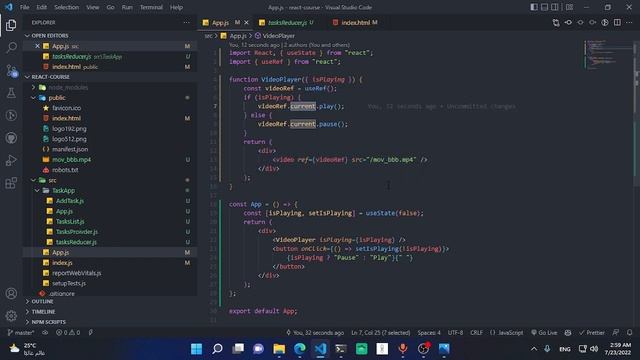640x360 pixels.
Task: Open the Explorer view in activity bar
Action: click(11, 25)
